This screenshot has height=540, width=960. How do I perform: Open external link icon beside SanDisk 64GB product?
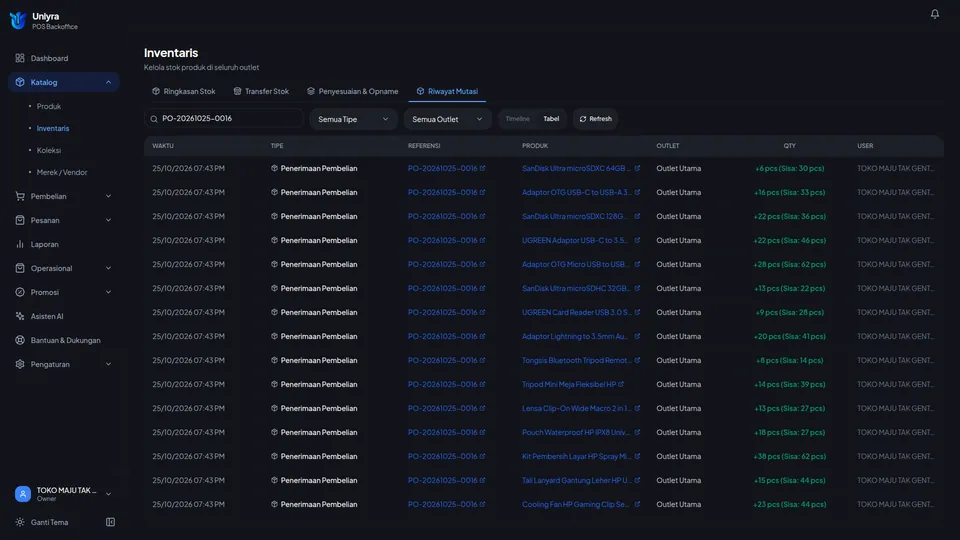(x=637, y=168)
